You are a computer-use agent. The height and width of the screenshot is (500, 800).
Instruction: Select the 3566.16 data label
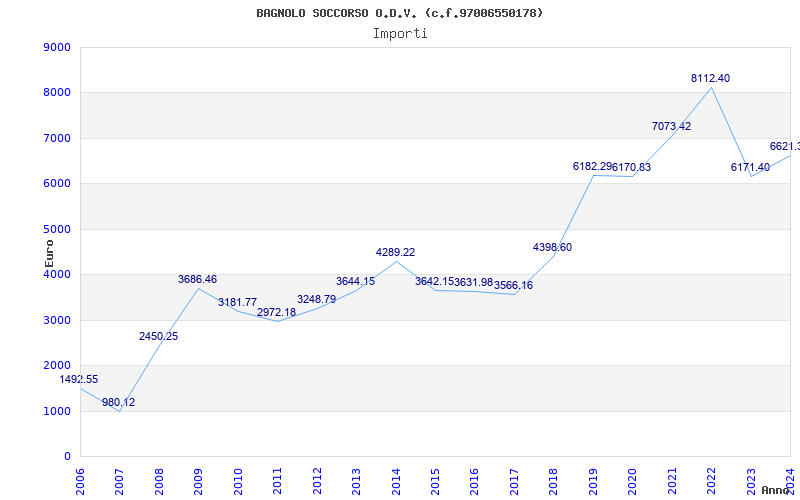tap(513, 286)
